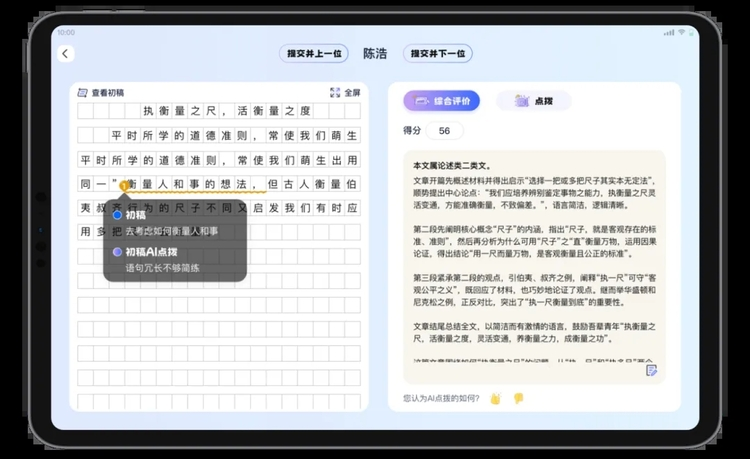The height and width of the screenshot is (459, 750).
Task: Click the score field showing 56
Action: (x=444, y=131)
